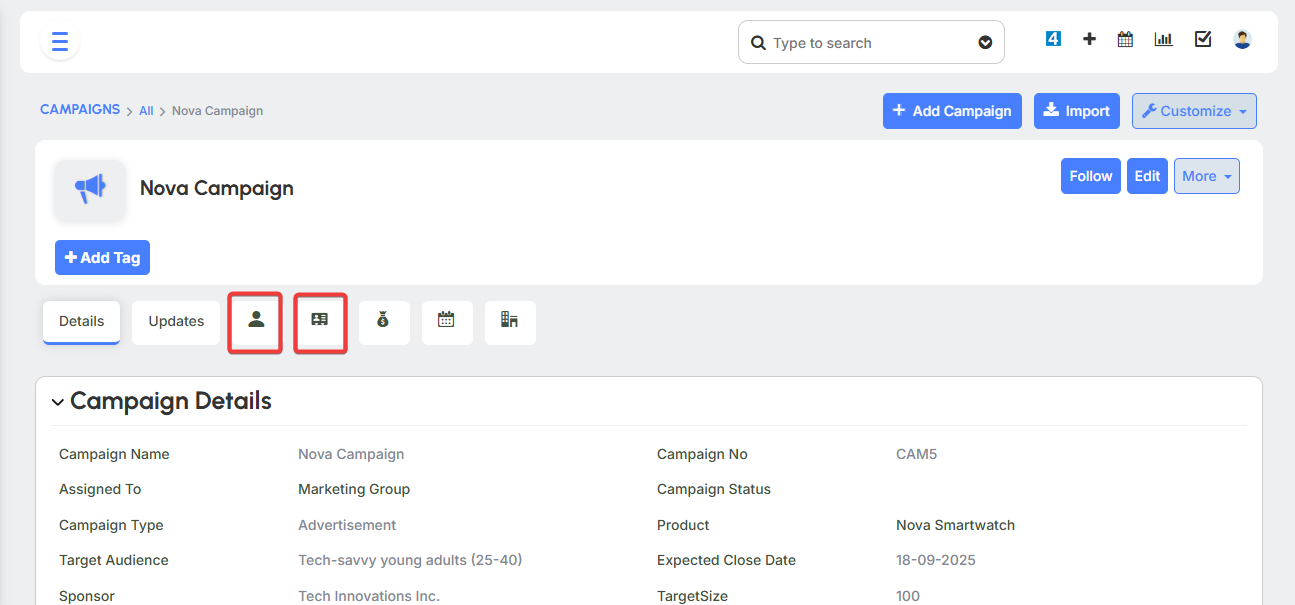Viewport: 1295px width, 605px height.
Task: Open the hamburger navigation menu
Action: pyautogui.click(x=59, y=42)
